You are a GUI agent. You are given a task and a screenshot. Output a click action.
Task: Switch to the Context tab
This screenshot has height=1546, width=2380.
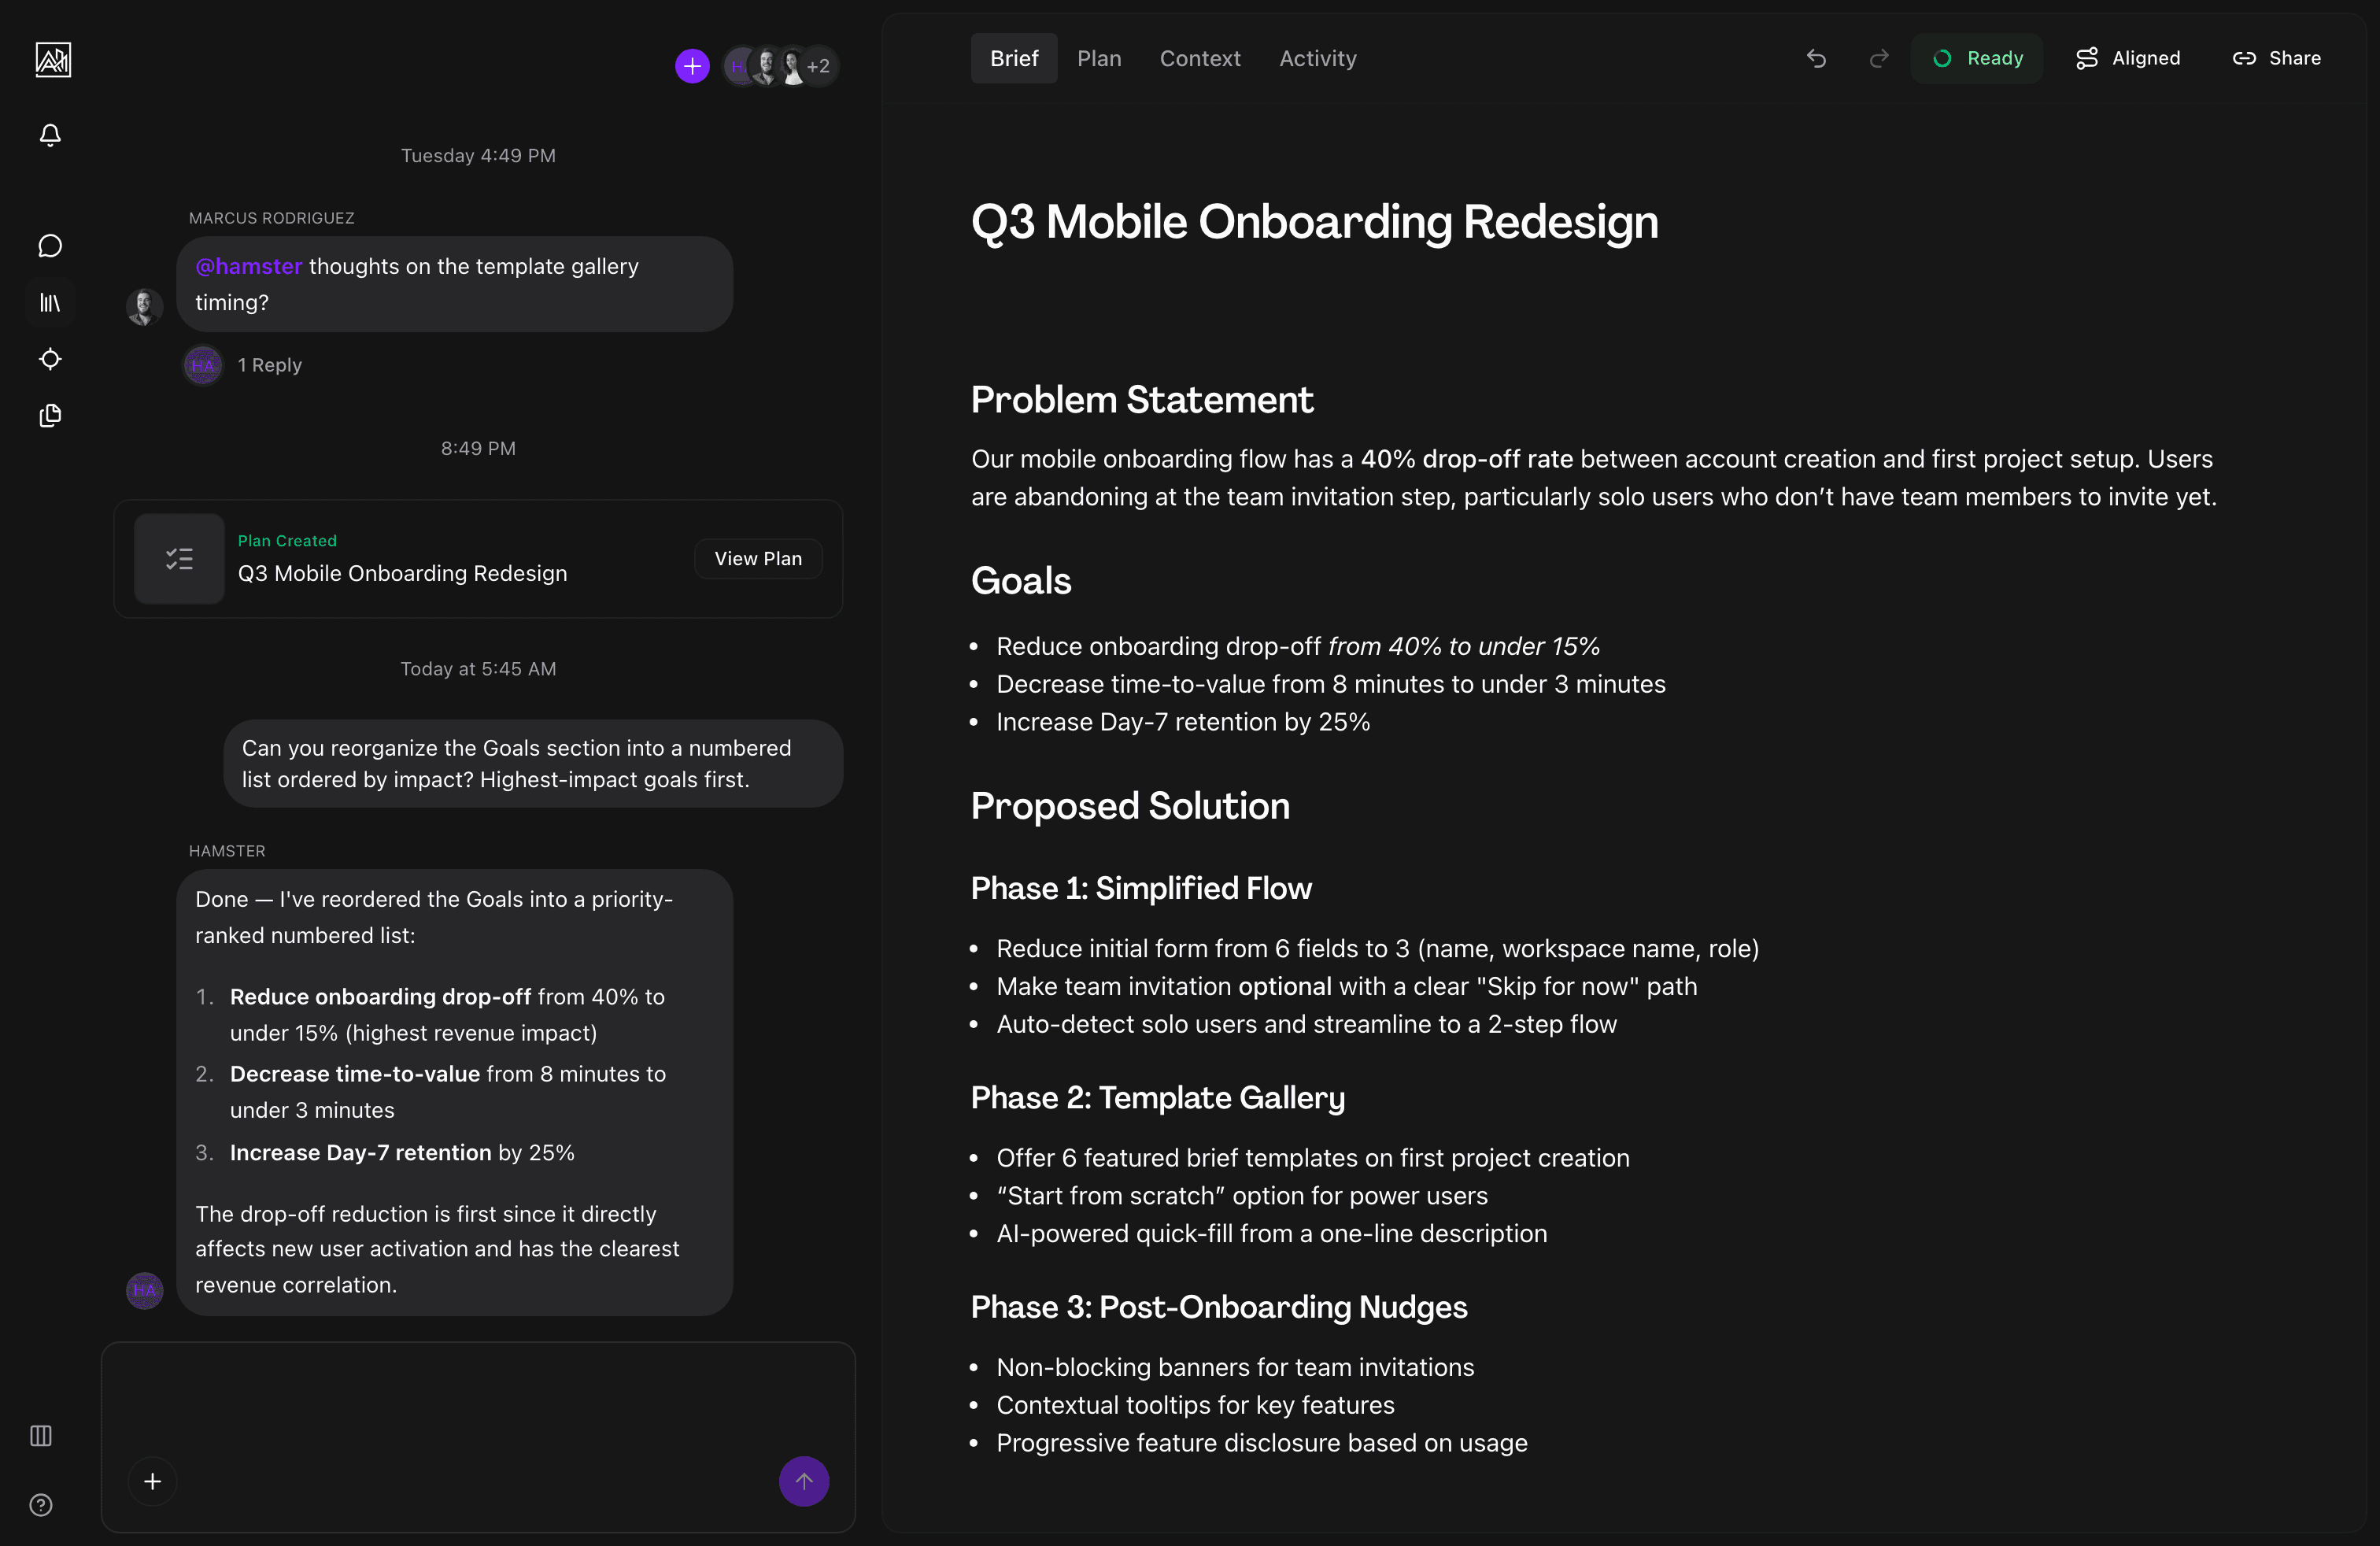point(1200,58)
